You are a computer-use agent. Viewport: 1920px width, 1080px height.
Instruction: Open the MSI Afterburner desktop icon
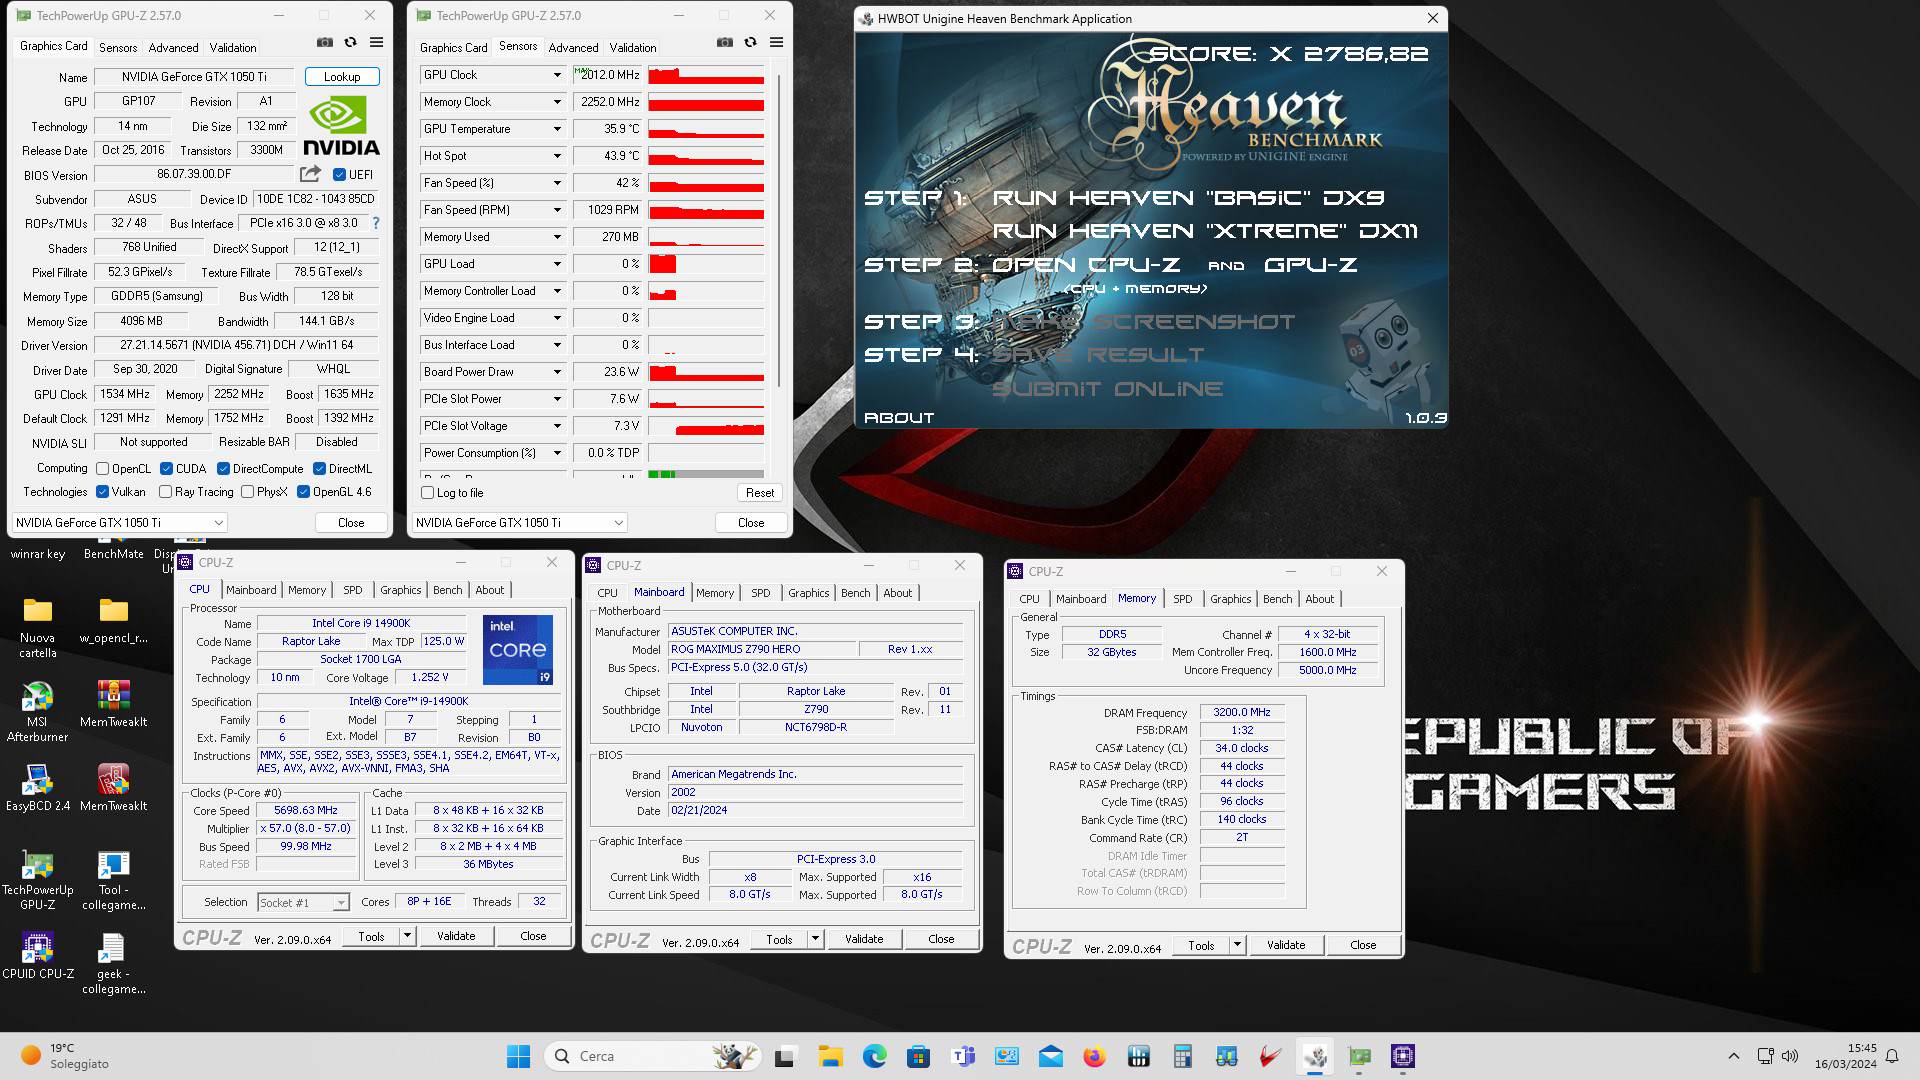(x=37, y=712)
